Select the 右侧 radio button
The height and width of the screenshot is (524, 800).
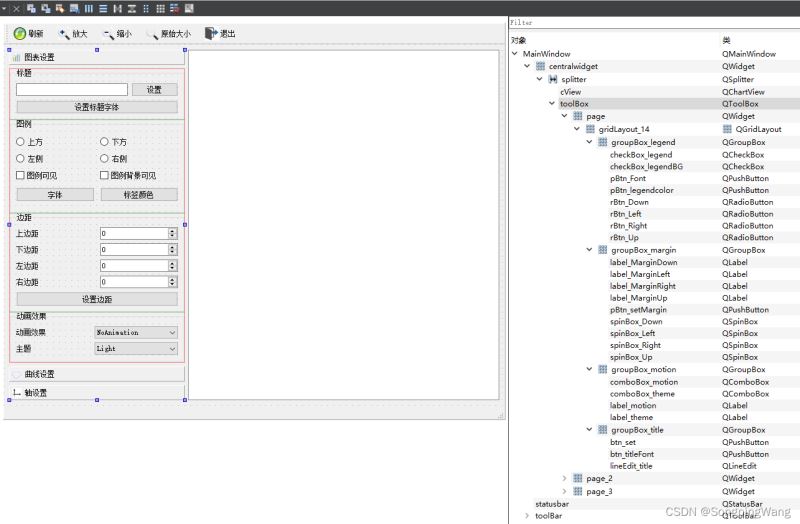coord(105,159)
